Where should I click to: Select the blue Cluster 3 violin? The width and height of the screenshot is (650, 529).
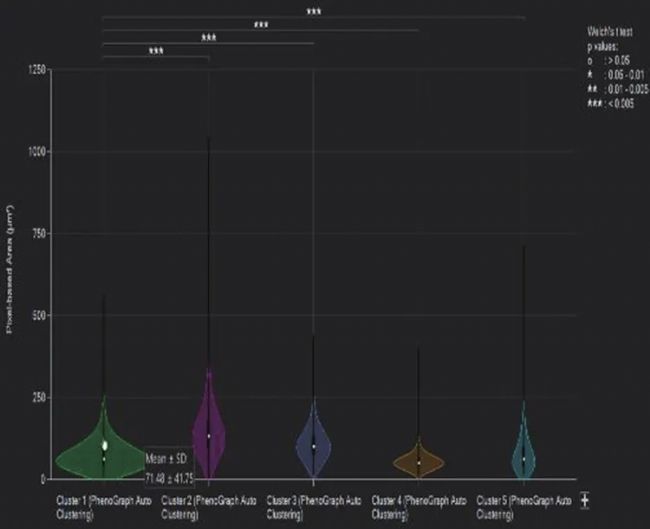tap(313, 445)
